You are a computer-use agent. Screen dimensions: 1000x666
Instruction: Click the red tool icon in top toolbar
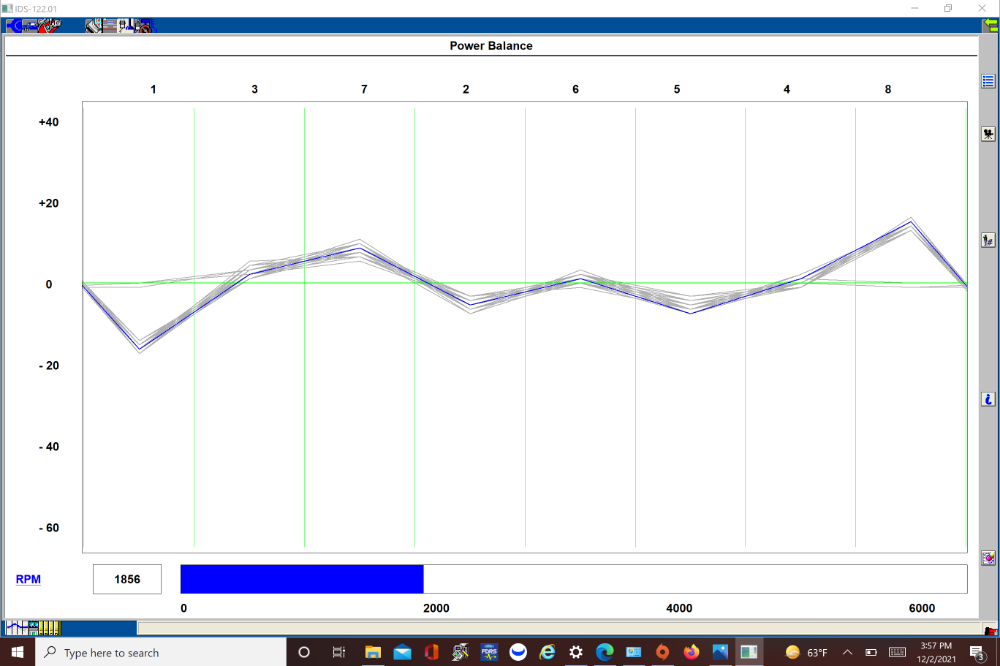coord(48,26)
